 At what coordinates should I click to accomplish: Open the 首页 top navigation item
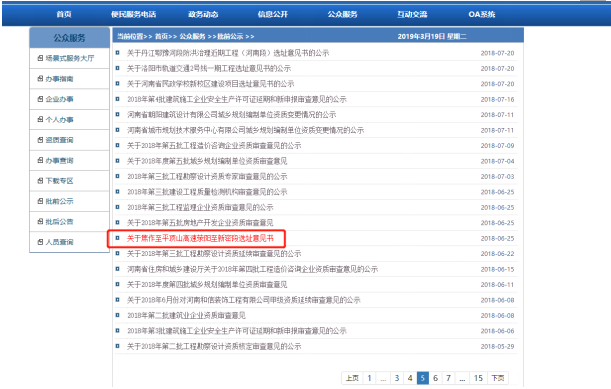[x=64, y=14]
